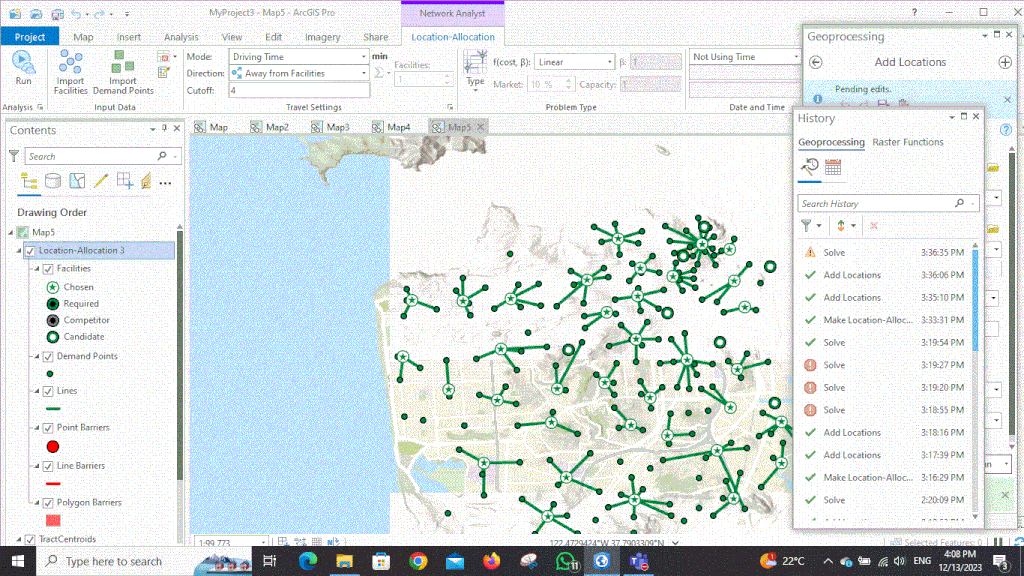The width and height of the screenshot is (1024, 576).
Task: Toggle Facilities layer checkbox
Action: (48, 268)
